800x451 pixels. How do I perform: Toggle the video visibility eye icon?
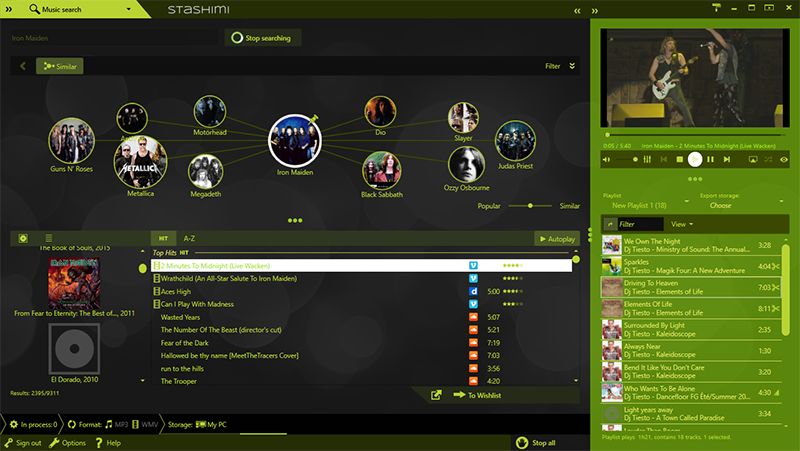(784, 159)
